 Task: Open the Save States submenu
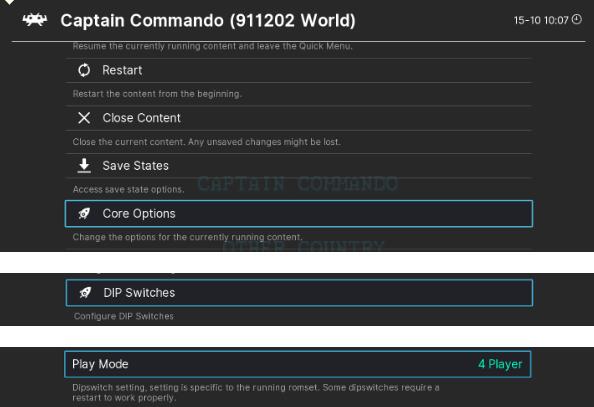[299, 166]
